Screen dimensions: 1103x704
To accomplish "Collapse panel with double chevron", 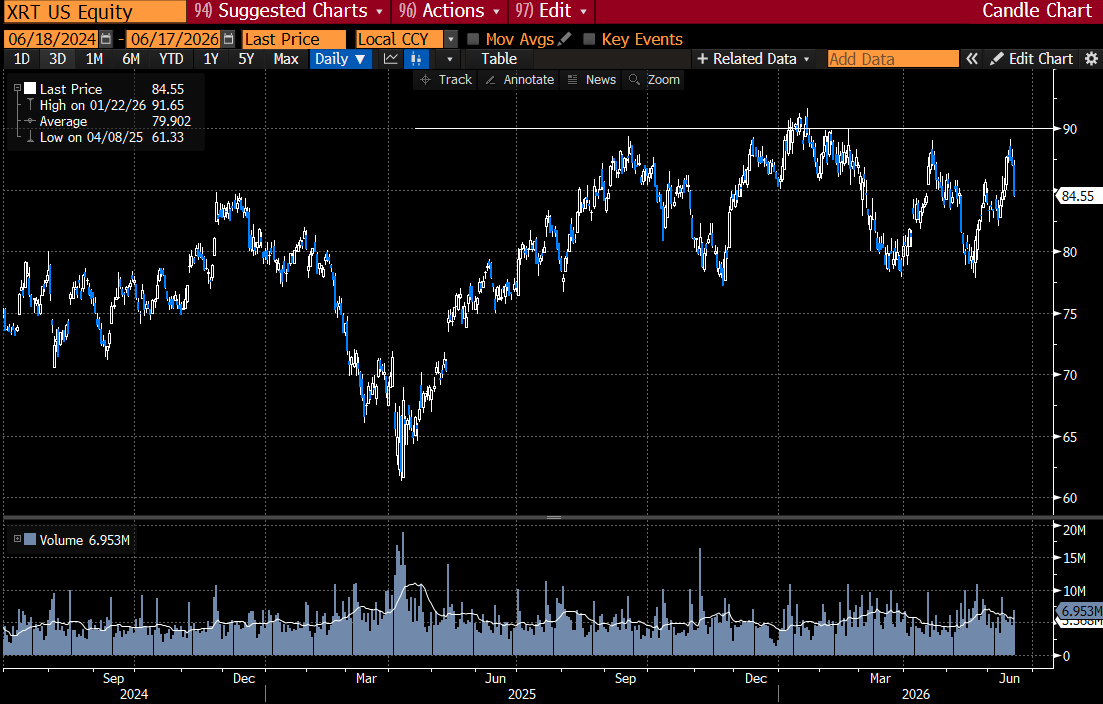I will tap(971, 59).
